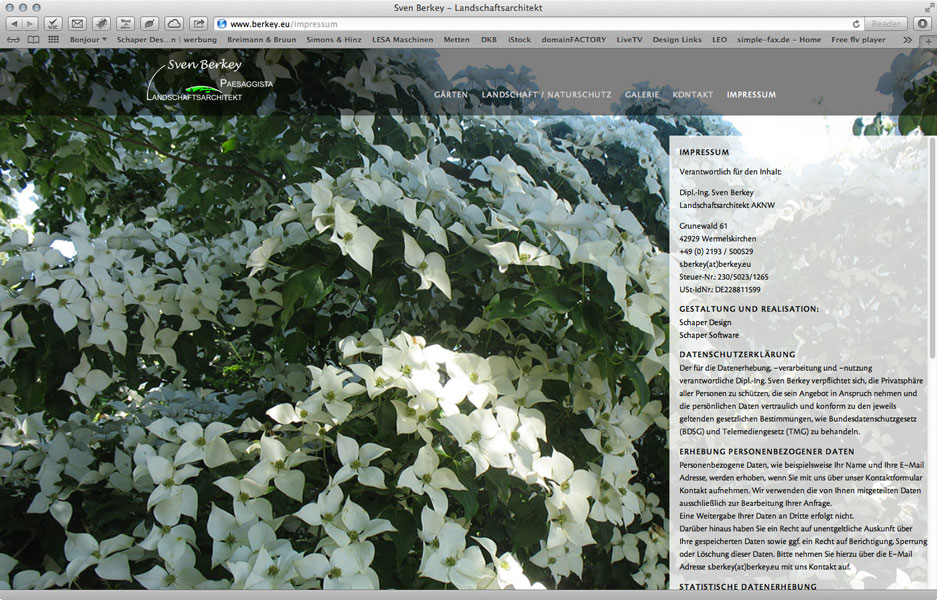Click the STATISTISCHE DATENERHEBUNG heading
This screenshot has height=600, width=937.
[748, 587]
